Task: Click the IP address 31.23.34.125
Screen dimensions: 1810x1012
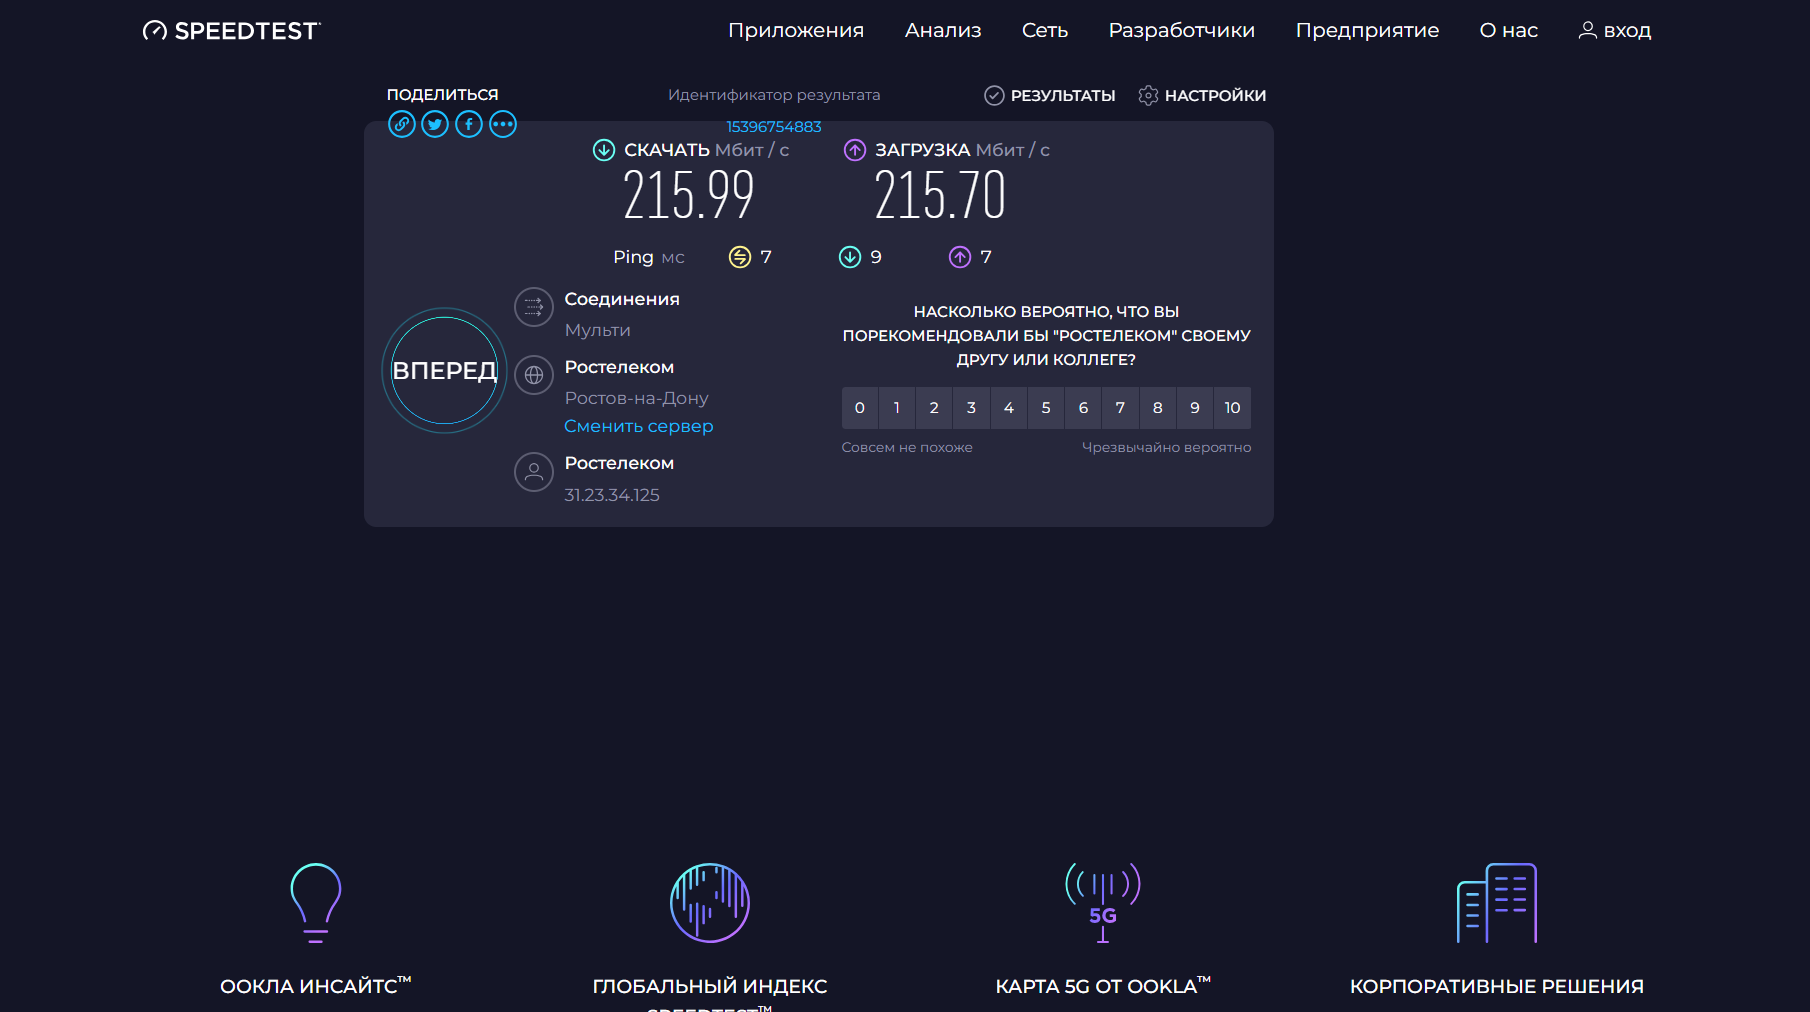Action: coord(612,495)
